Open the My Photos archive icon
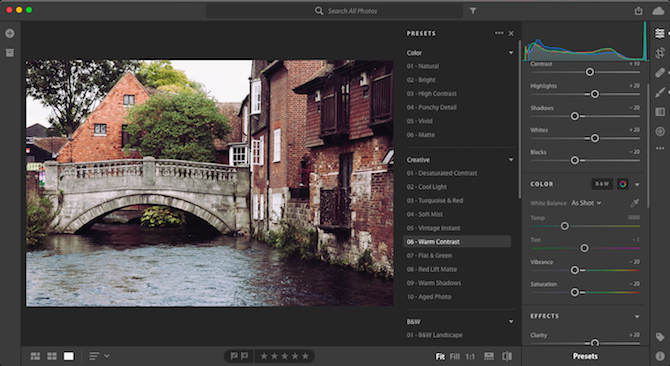Viewport: 670px width, 366px height. pyautogui.click(x=10, y=53)
